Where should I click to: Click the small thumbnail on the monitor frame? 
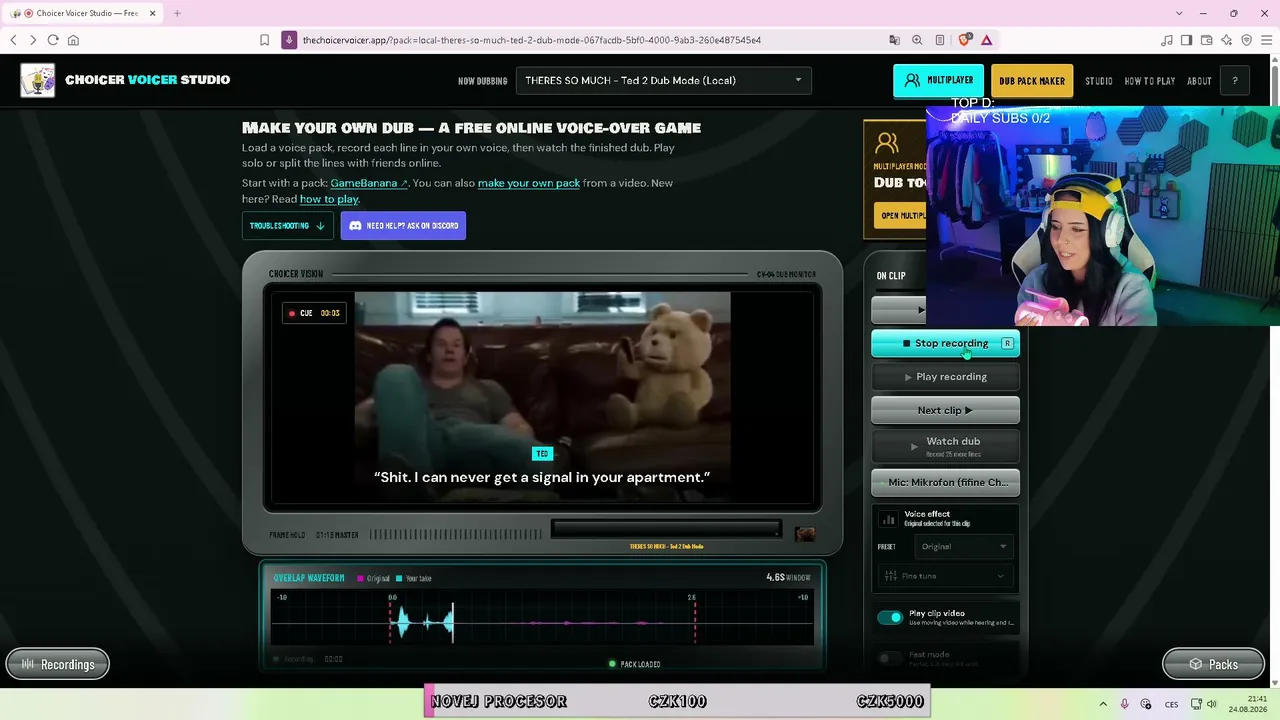pos(805,534)
